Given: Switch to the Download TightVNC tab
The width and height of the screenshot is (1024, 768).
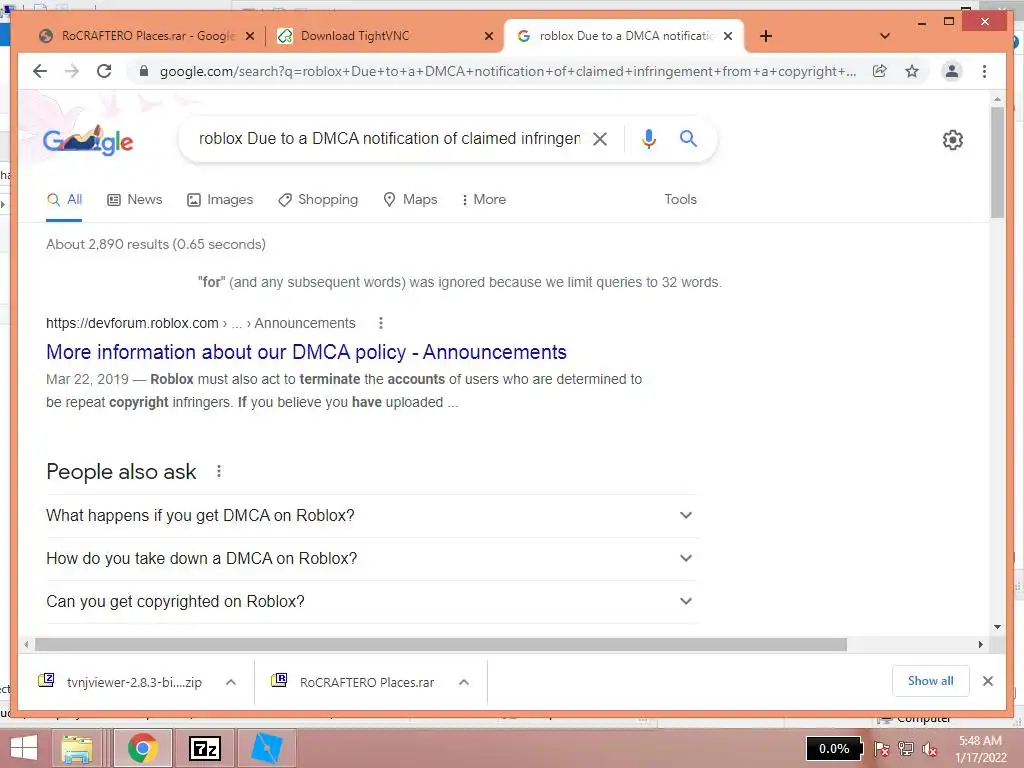Looking at the screenshot, I should [x=355, y=36].
